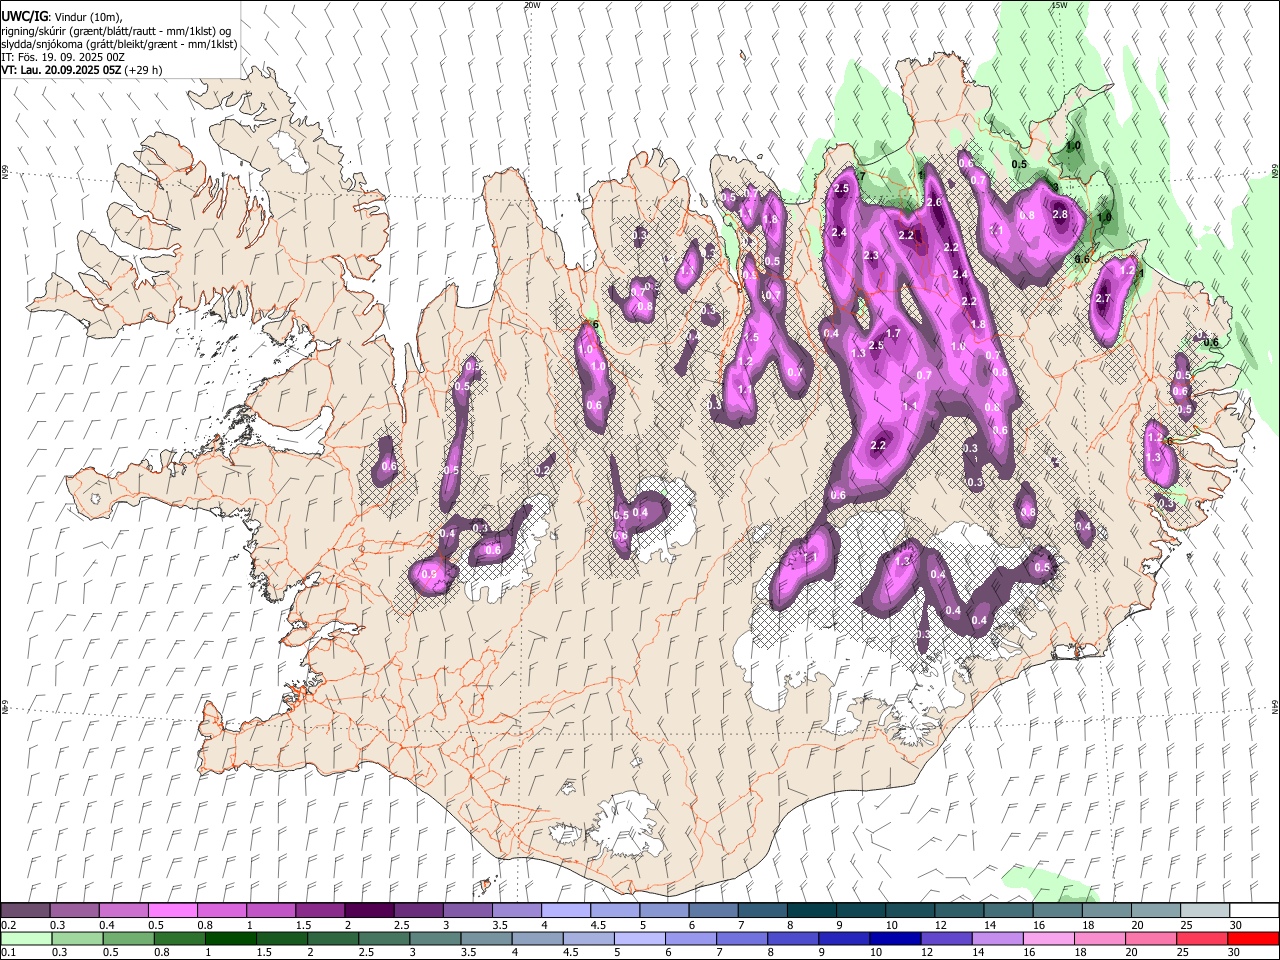Click the red rain swatch between 25 and 30
This screenshot has height=960, width=1280.
click(1201, 939)
